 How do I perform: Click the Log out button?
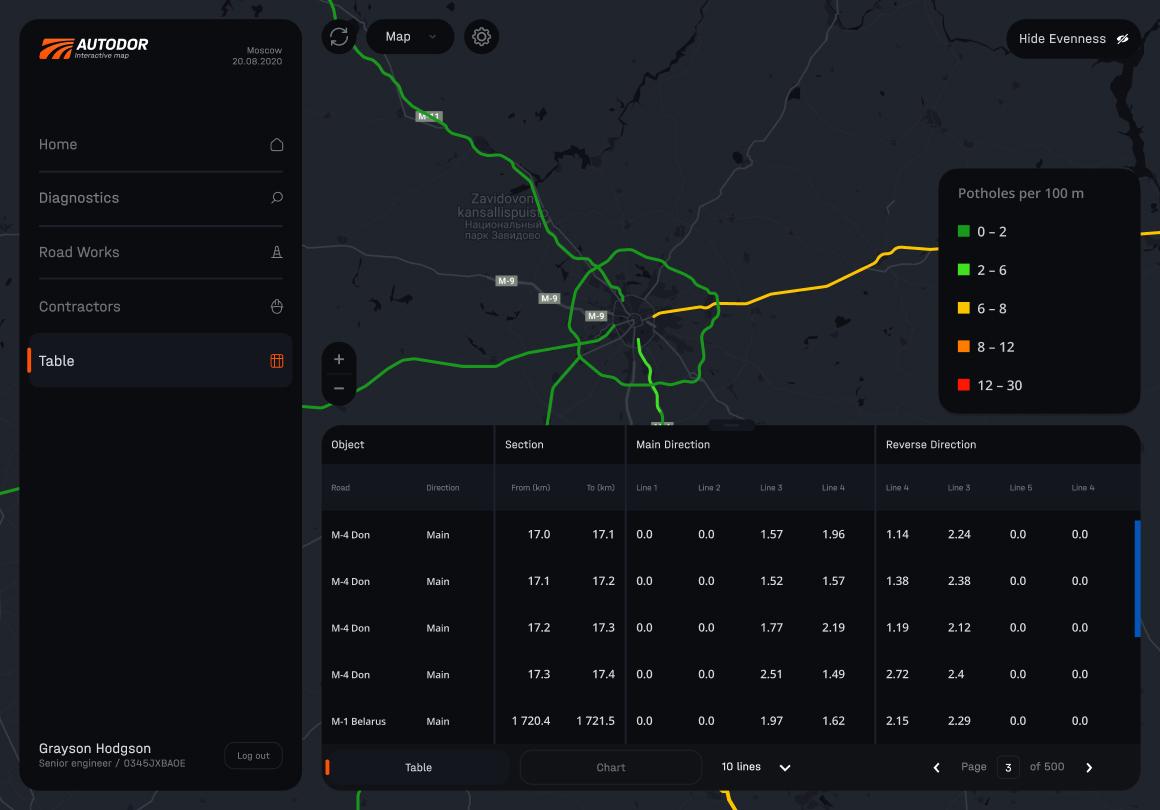tap(253, 756)
